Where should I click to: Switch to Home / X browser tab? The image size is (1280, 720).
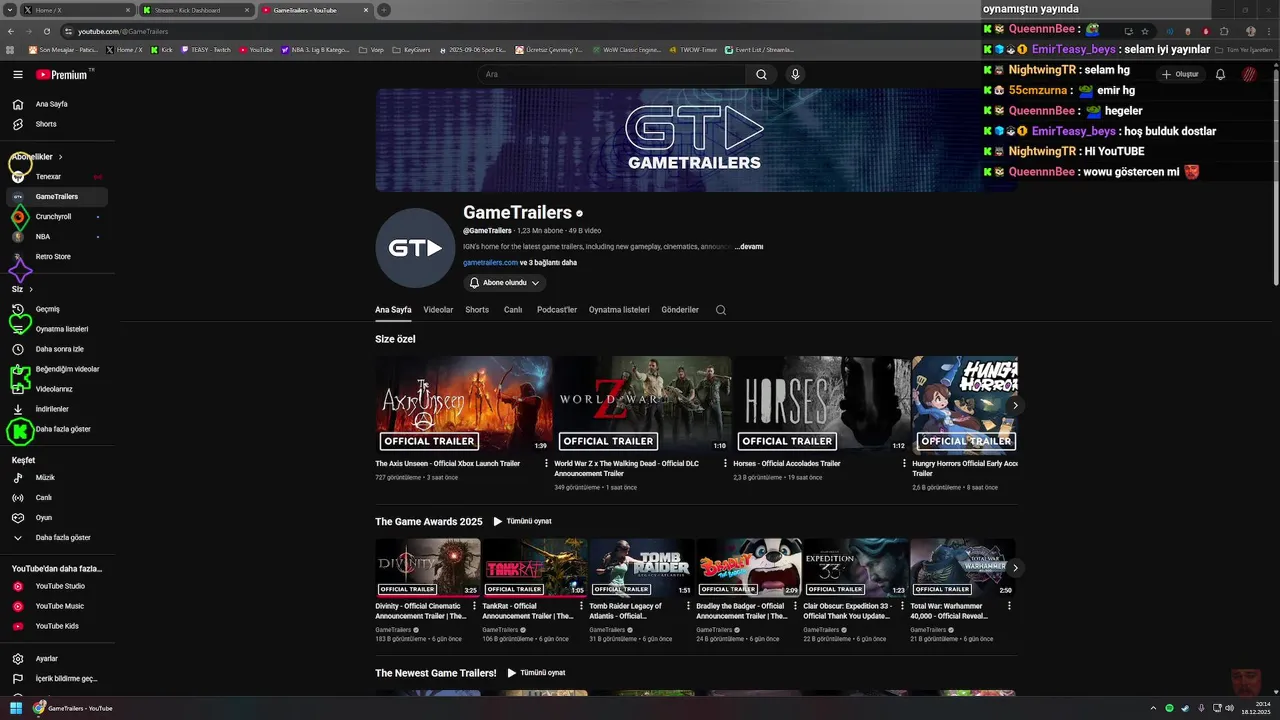(x=76, y=10)
